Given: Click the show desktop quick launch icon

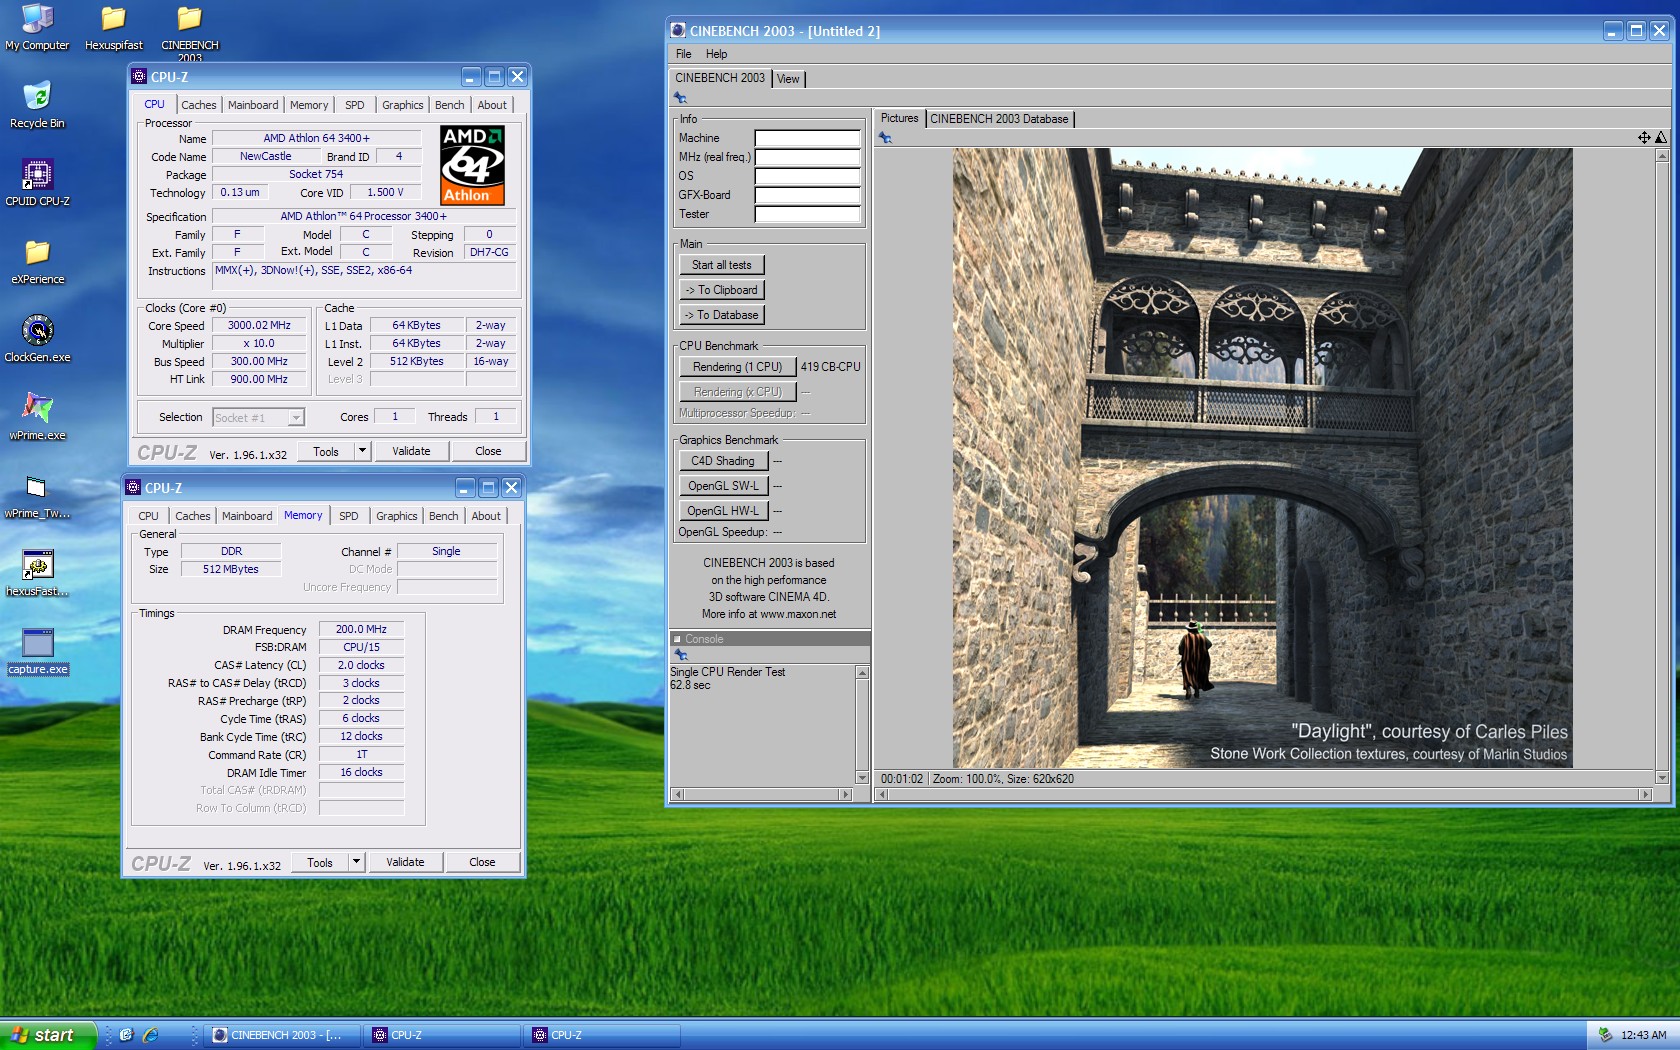Looking at the screenshot, I should coord(126,1035).
